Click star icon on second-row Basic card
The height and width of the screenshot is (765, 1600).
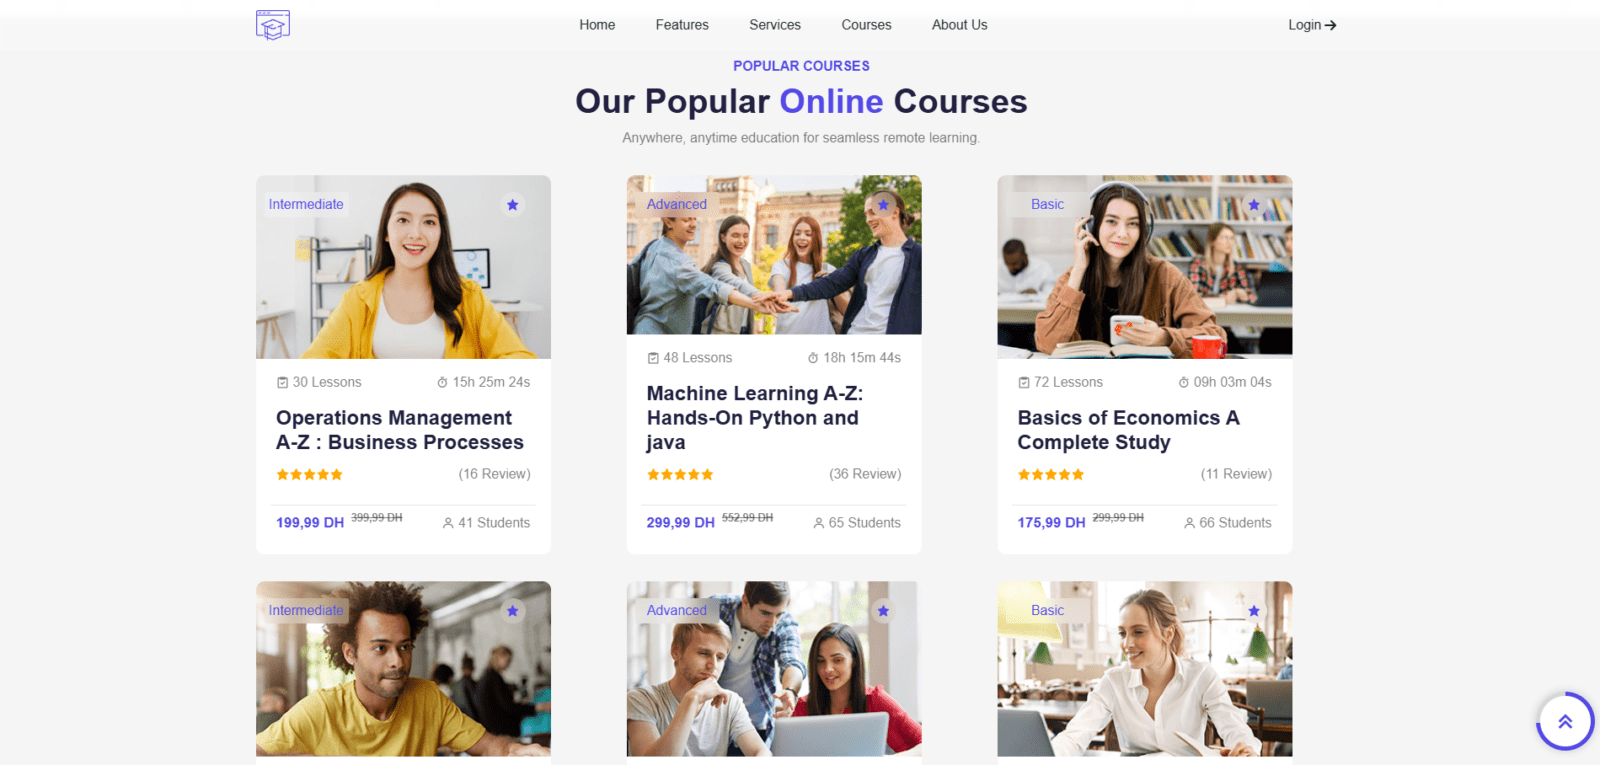pyautogui.click(x=1254, y=611)
